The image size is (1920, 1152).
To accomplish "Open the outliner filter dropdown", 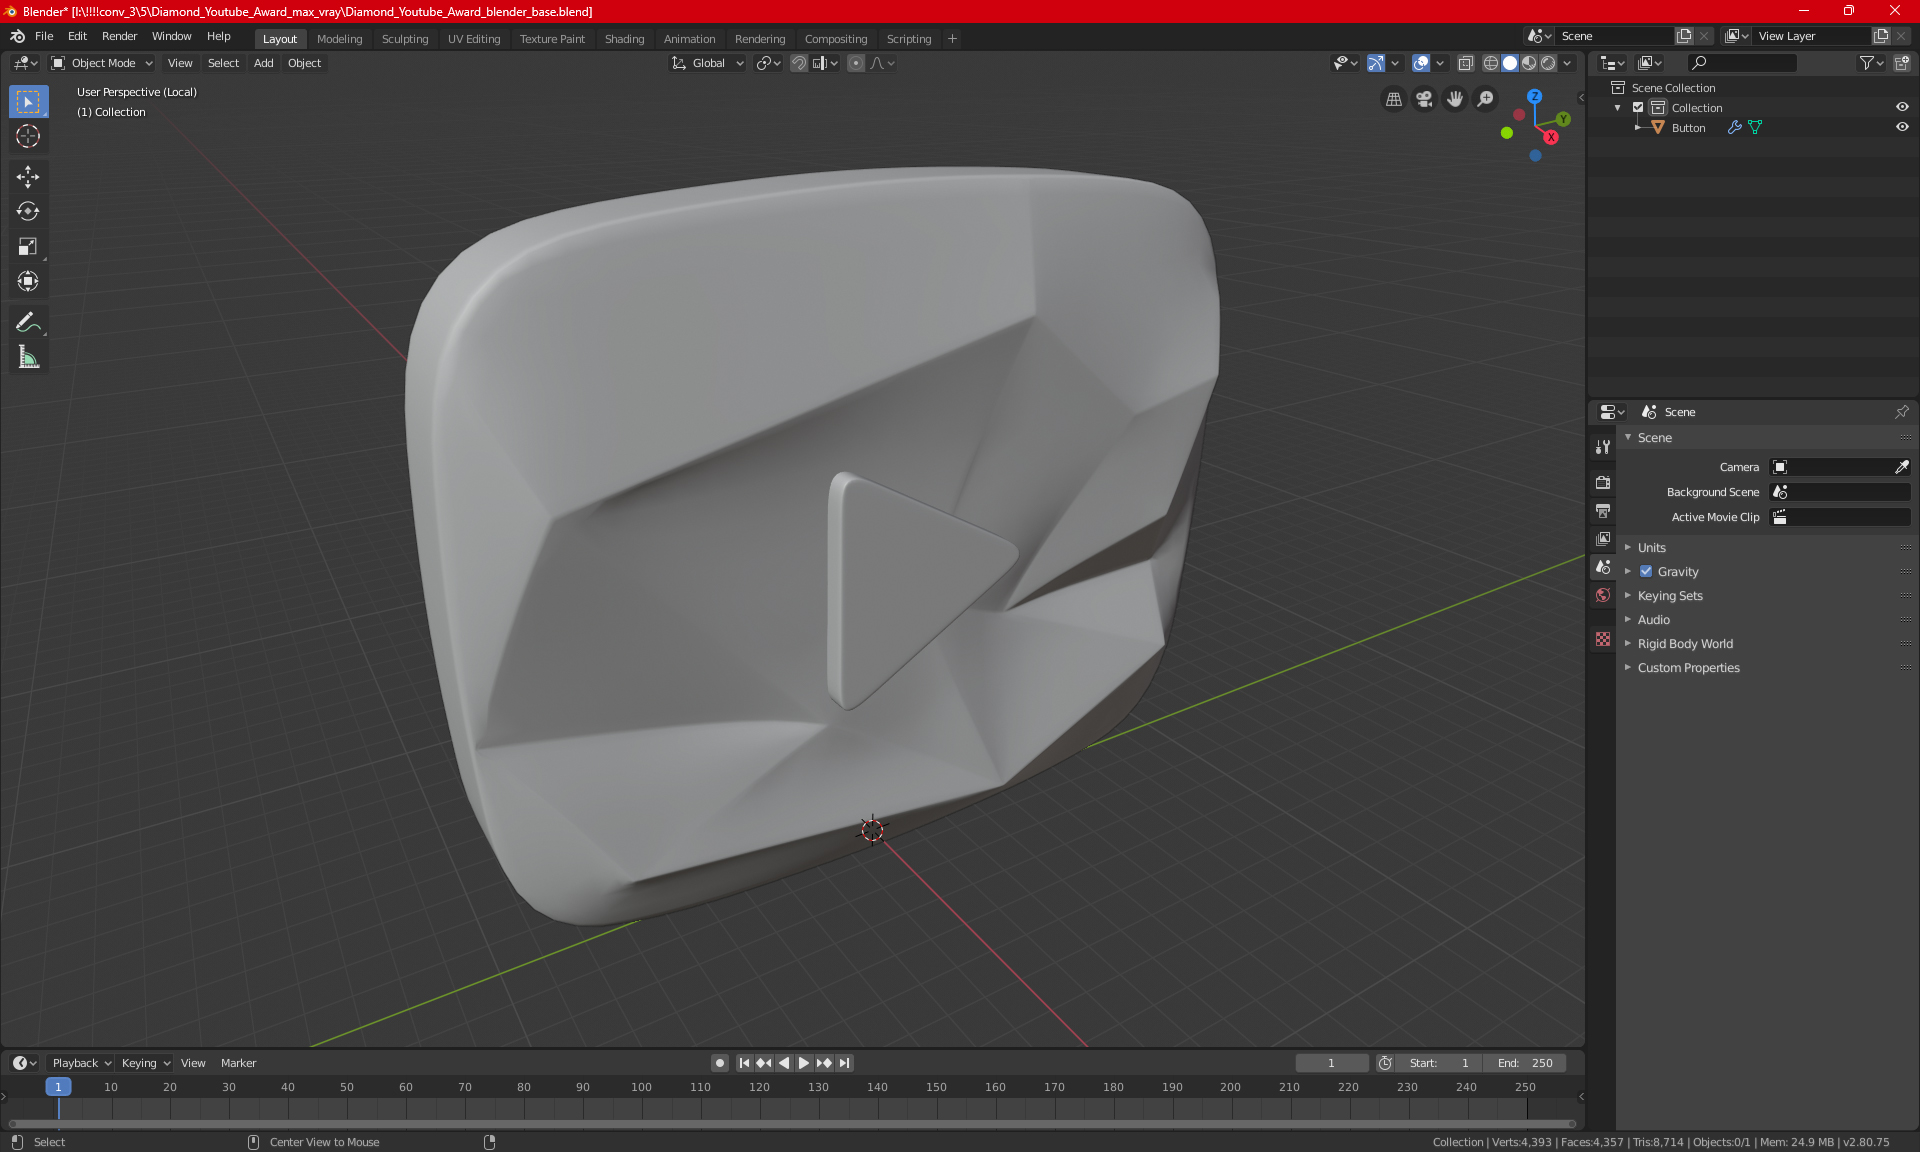I will pos(1871,63).
